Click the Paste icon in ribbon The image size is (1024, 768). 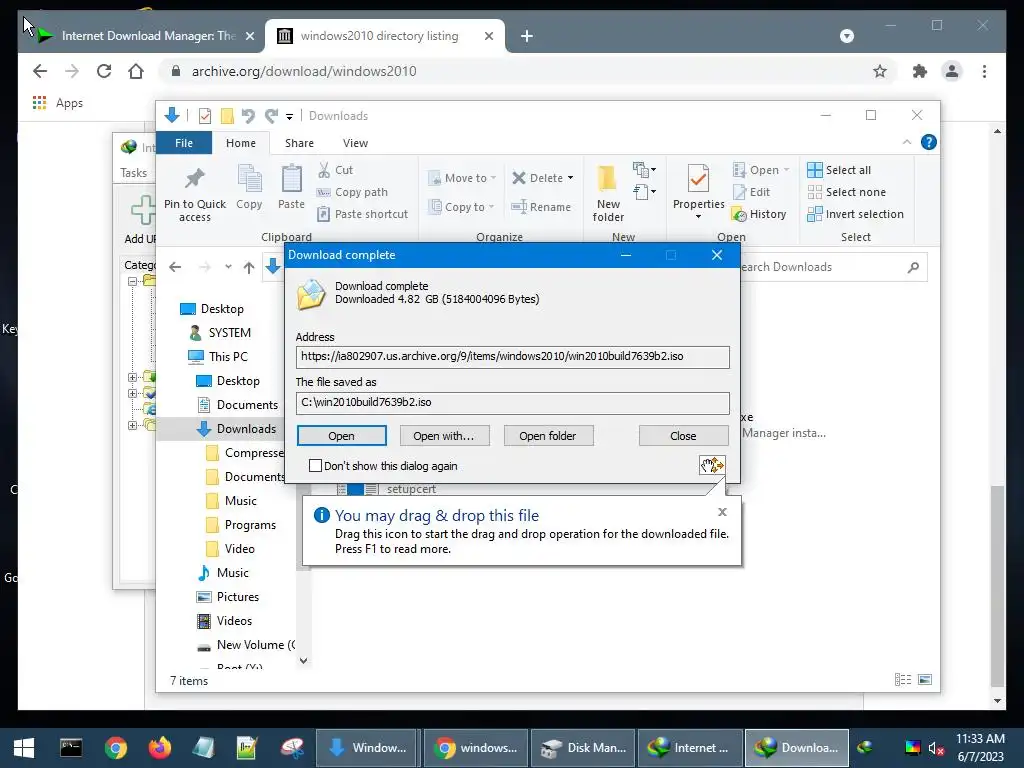291,179
